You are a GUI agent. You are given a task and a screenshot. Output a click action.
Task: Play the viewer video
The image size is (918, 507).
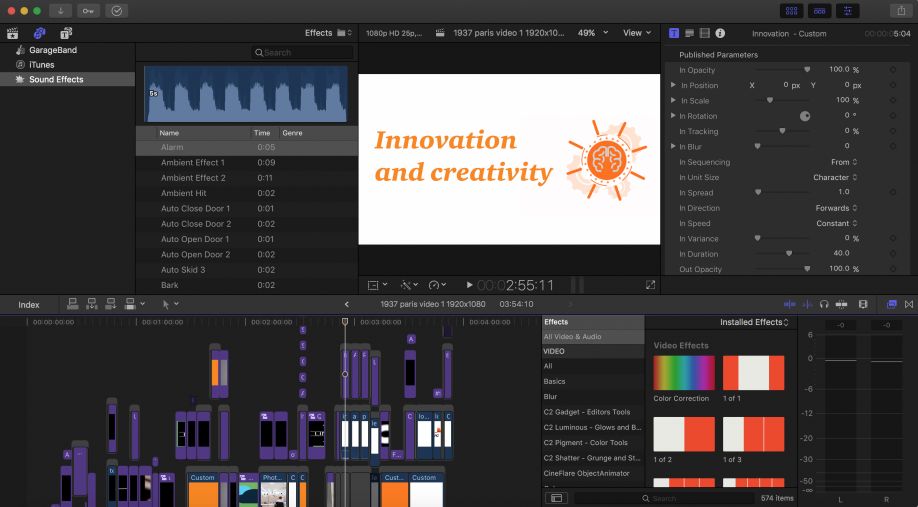469,285
